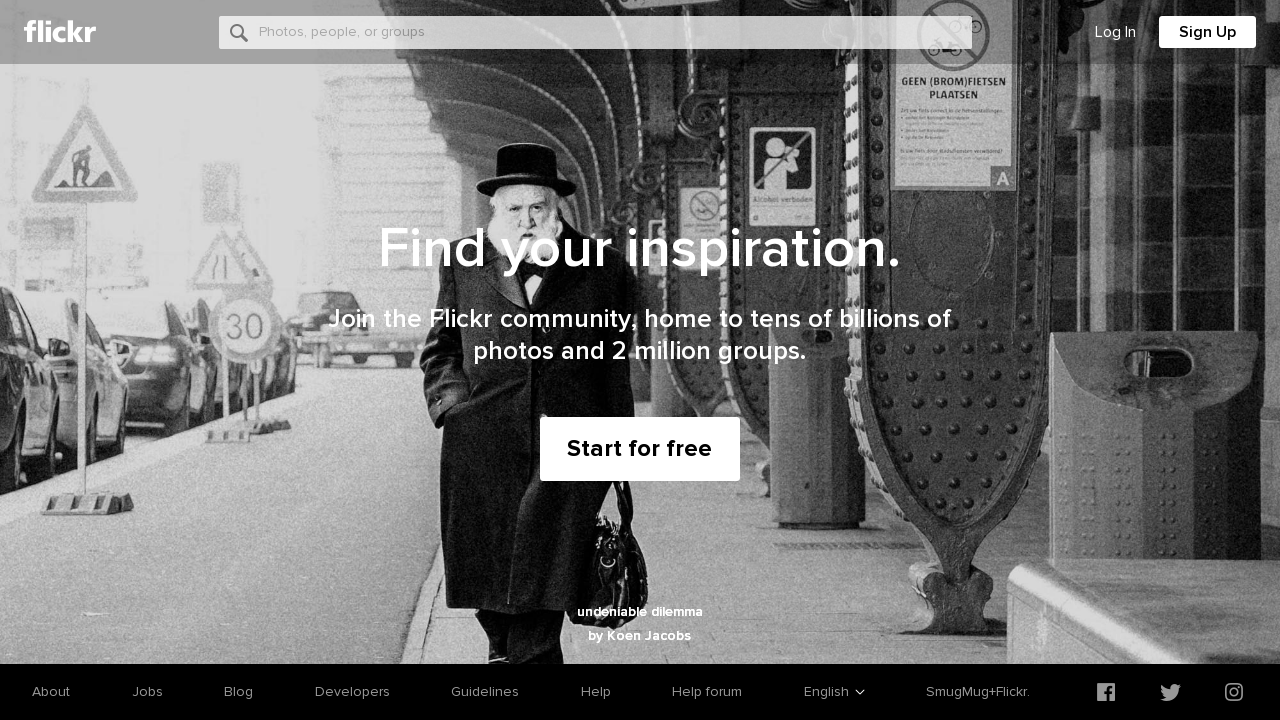Go to the Help forum link
Image resolution: width=1280 pixels, height=720 pixels.
[x=707, y=692]
